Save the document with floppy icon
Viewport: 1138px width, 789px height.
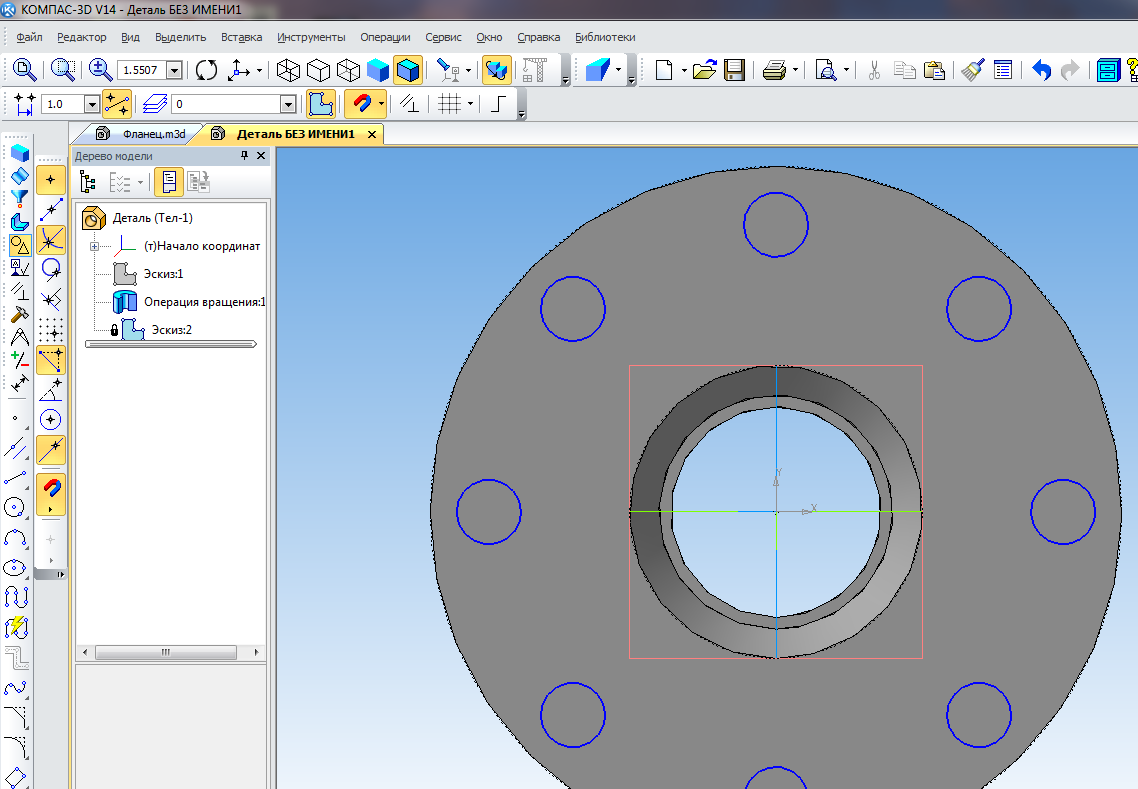coord(734,70)
